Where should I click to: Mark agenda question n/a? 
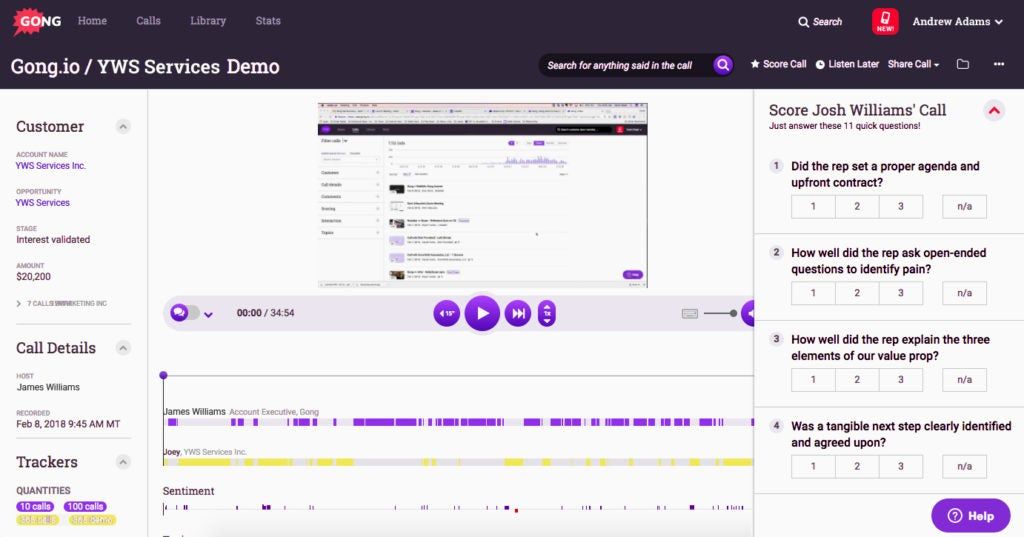pyautogui.click(x=965, y=206)
